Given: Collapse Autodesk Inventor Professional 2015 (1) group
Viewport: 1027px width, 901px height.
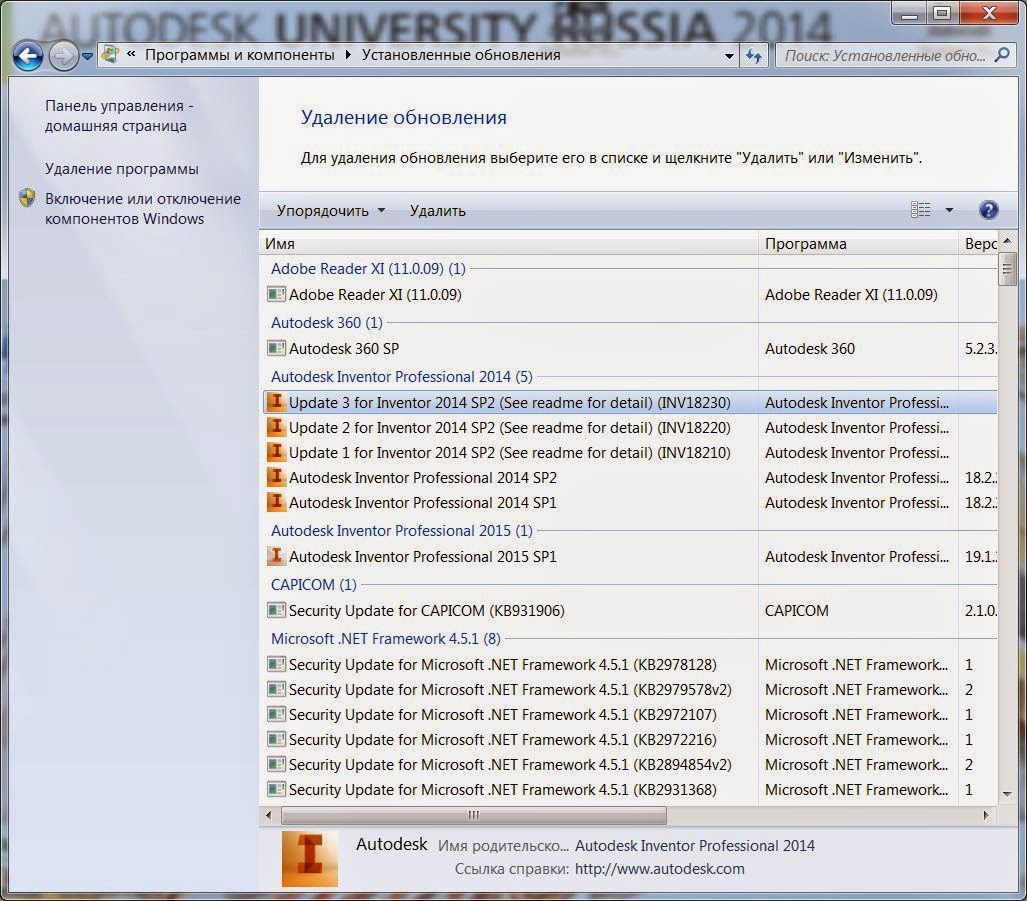Looking at the screenshot, I should tap(401, 531).
